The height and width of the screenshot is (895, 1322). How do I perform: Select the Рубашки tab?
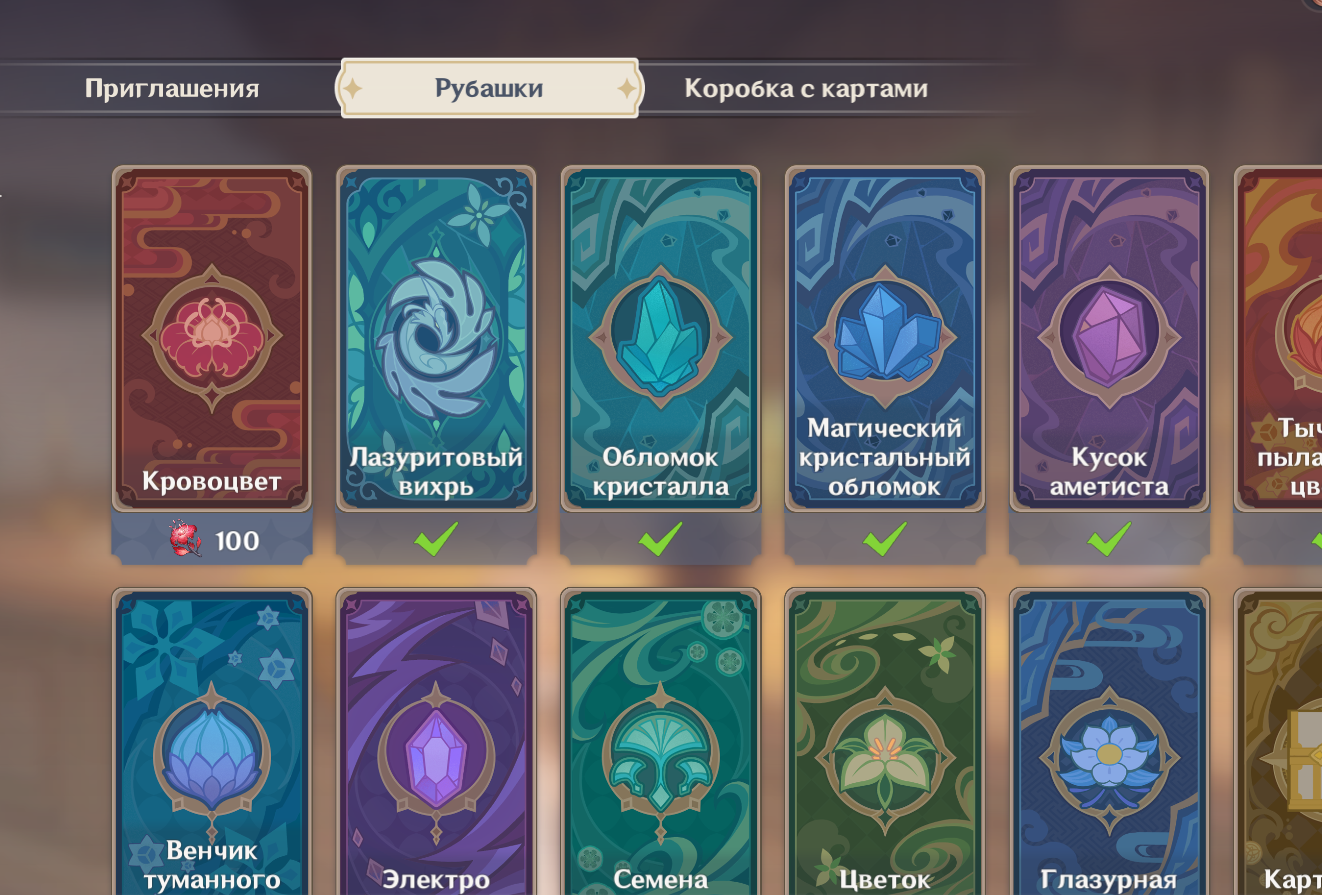[489, 88]
